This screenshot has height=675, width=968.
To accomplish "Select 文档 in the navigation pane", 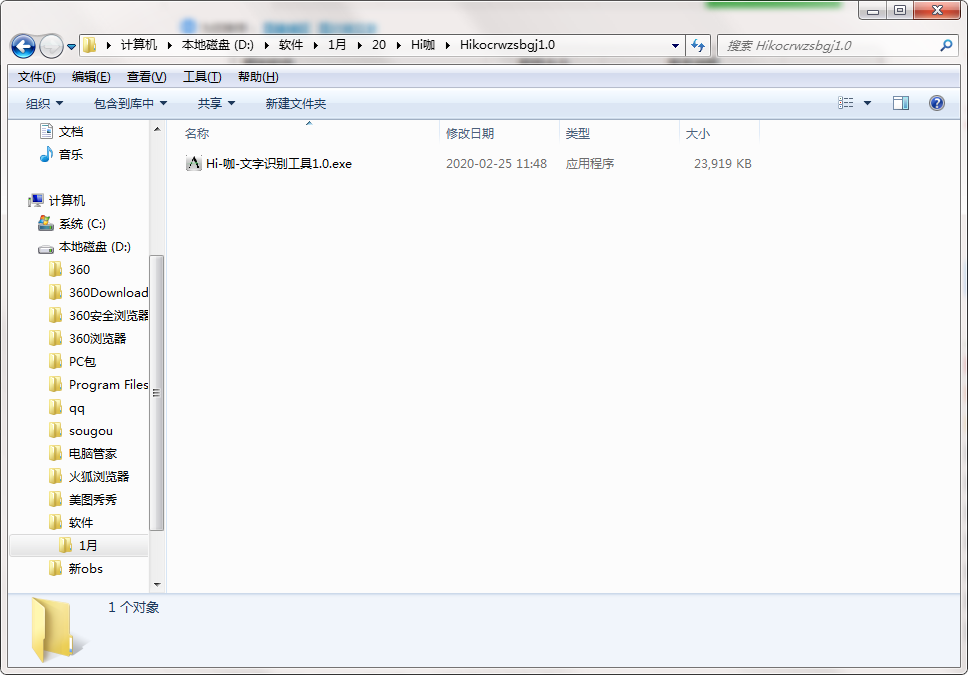I will point(71,132).
